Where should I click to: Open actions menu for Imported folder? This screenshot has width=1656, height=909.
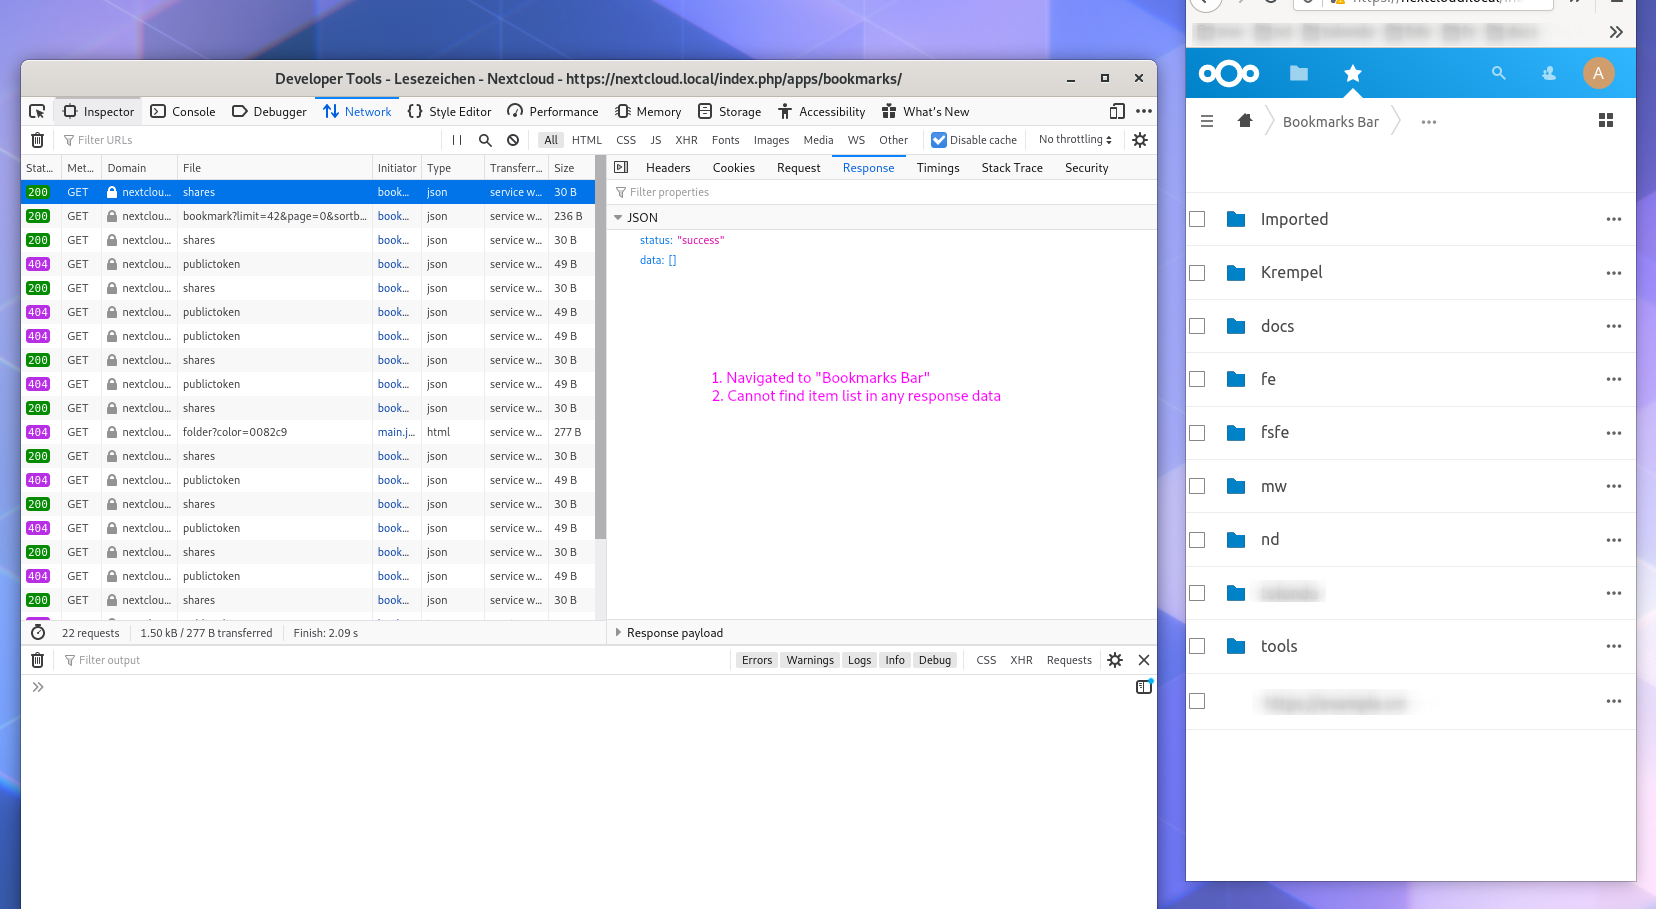click(x=1614, y=219)
